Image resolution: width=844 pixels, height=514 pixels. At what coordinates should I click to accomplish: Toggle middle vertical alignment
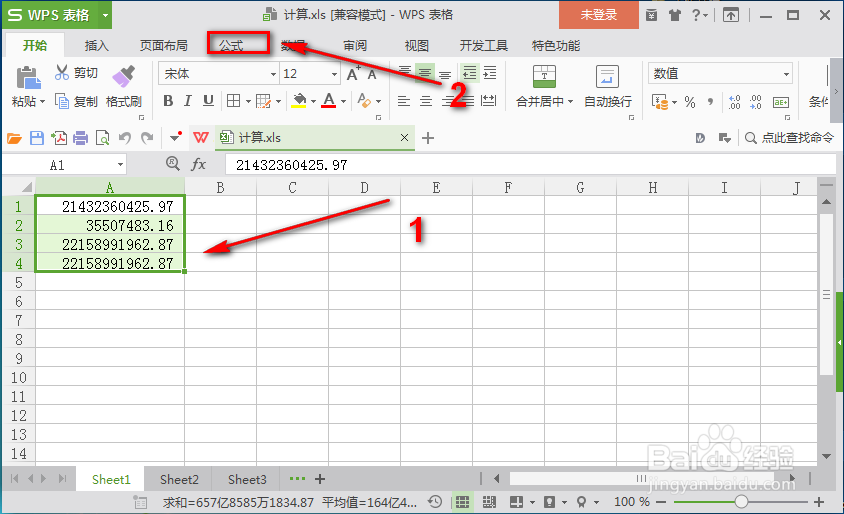425,73
